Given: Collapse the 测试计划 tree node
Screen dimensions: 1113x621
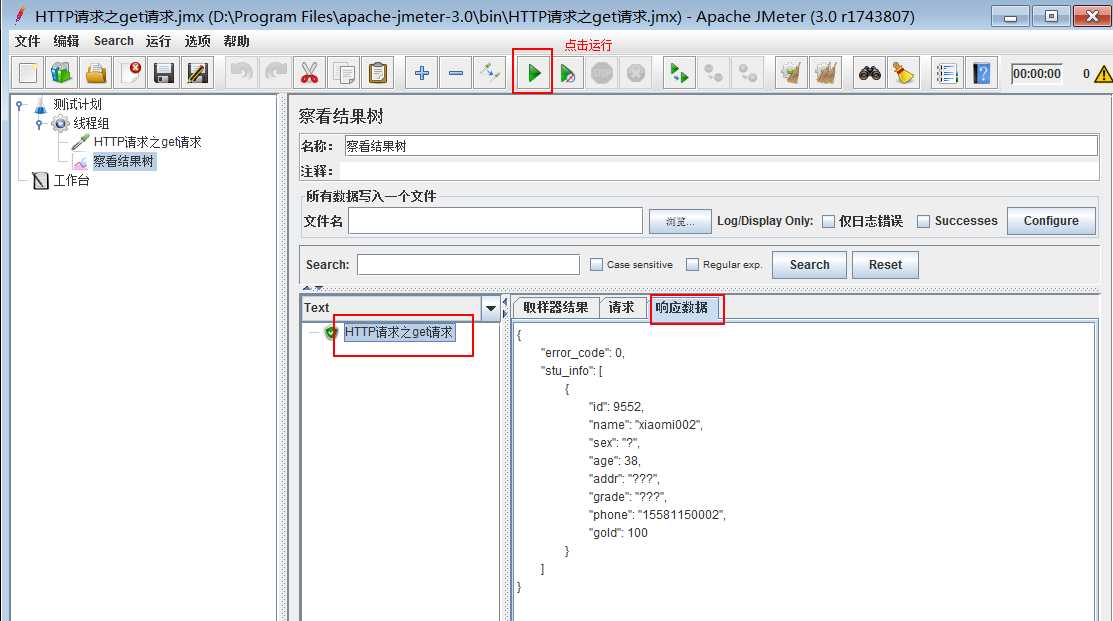Looking at the screenshot, I should [x=19, y=104].
